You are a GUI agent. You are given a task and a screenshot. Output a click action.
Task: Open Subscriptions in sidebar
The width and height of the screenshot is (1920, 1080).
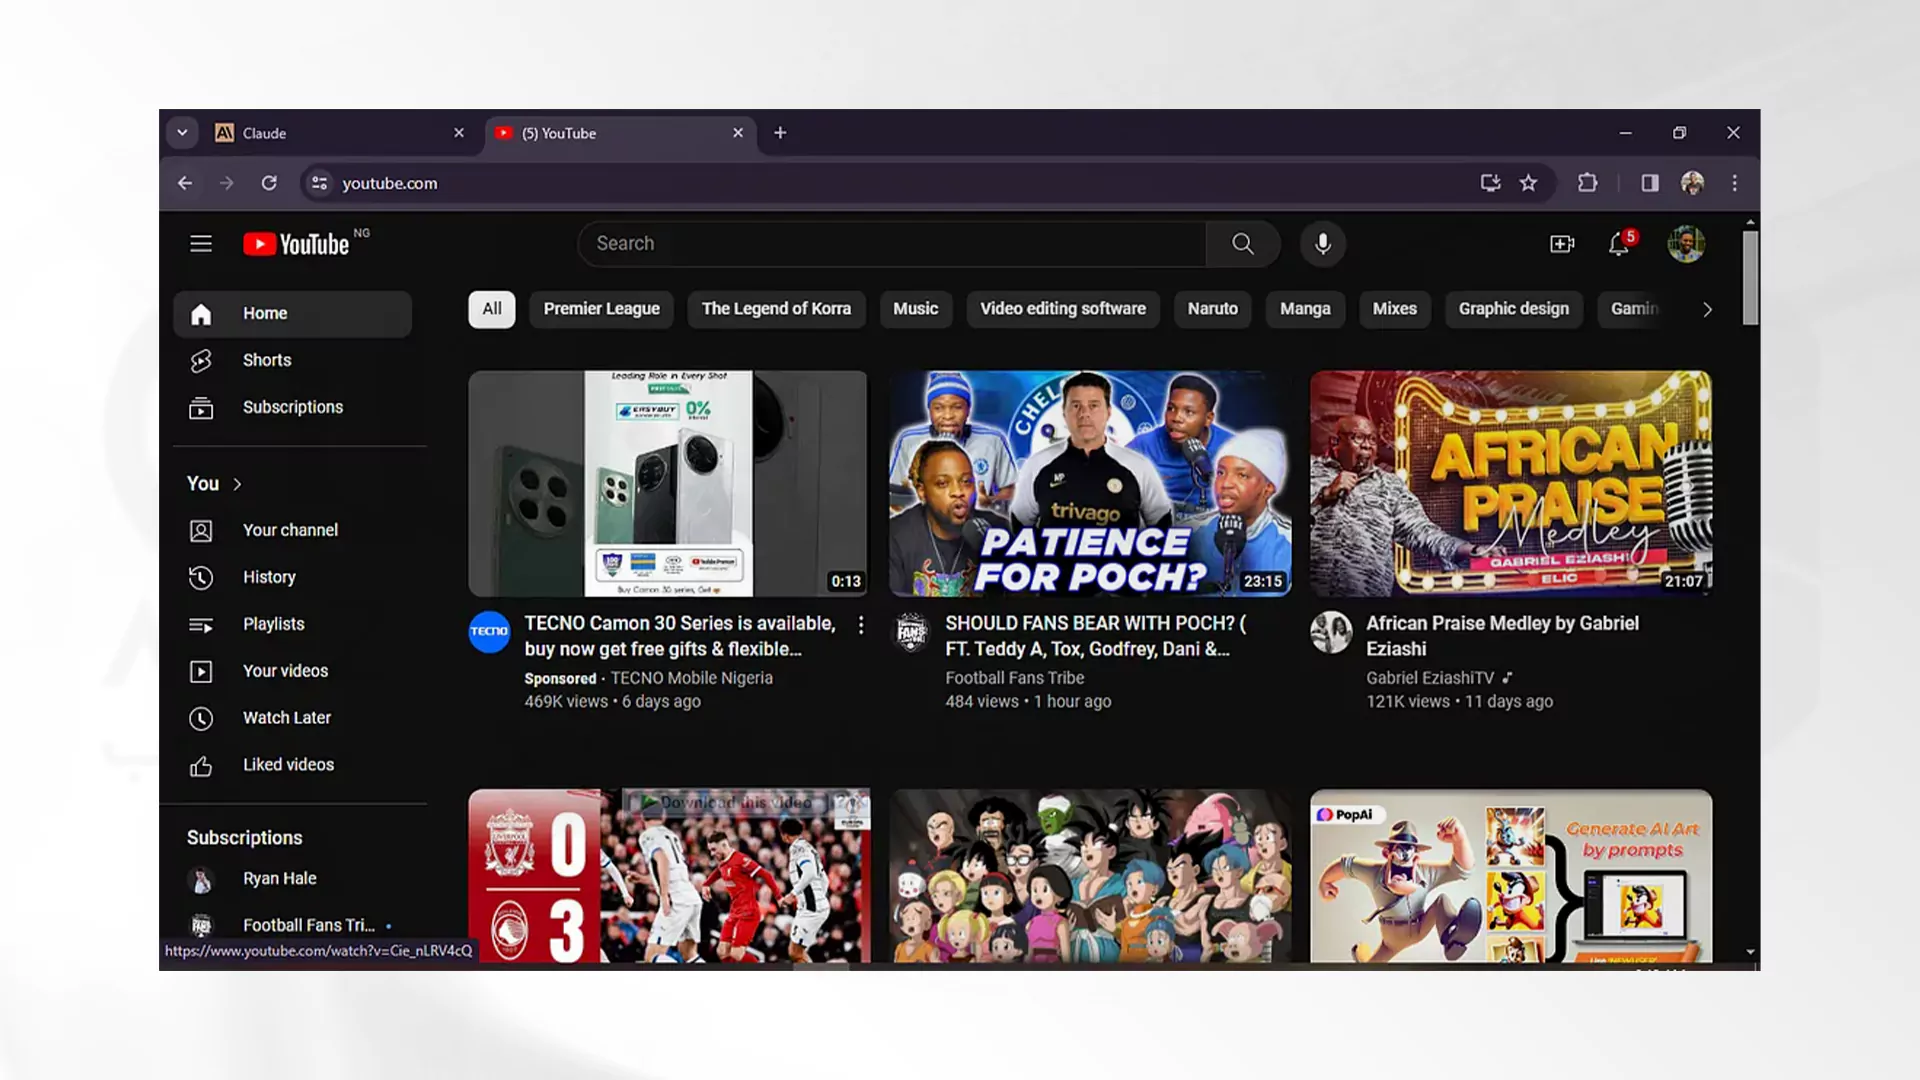tap(292, 407)
